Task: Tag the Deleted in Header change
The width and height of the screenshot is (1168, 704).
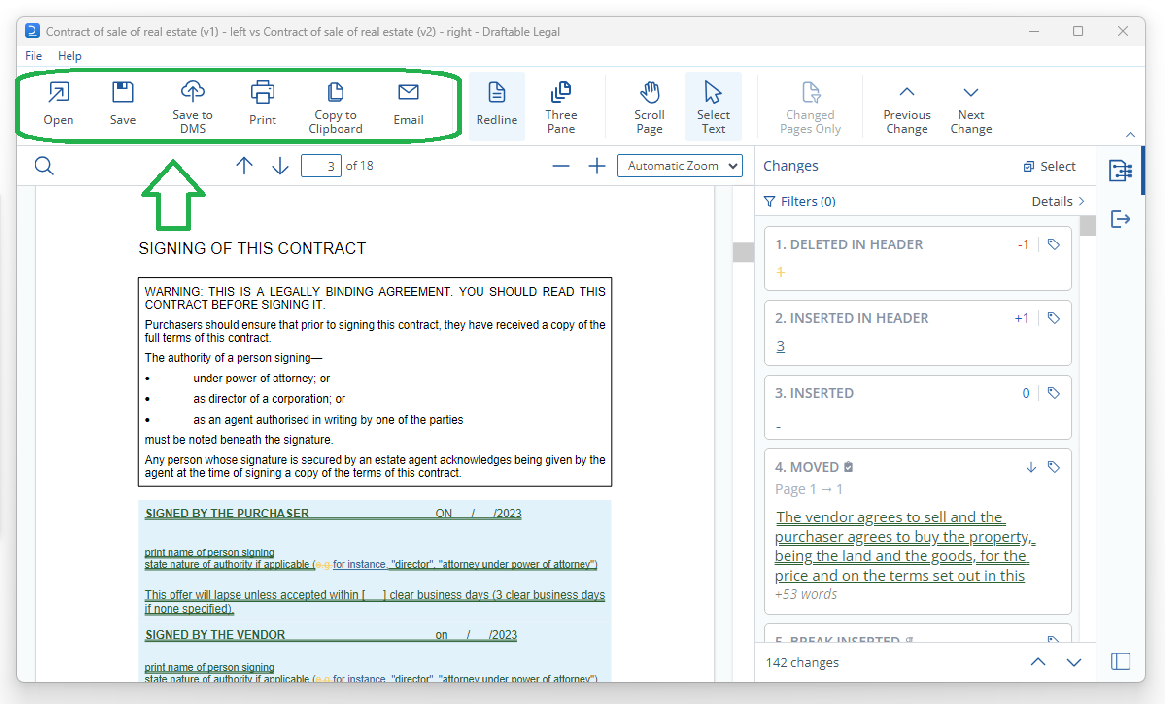Action: 1053,244
